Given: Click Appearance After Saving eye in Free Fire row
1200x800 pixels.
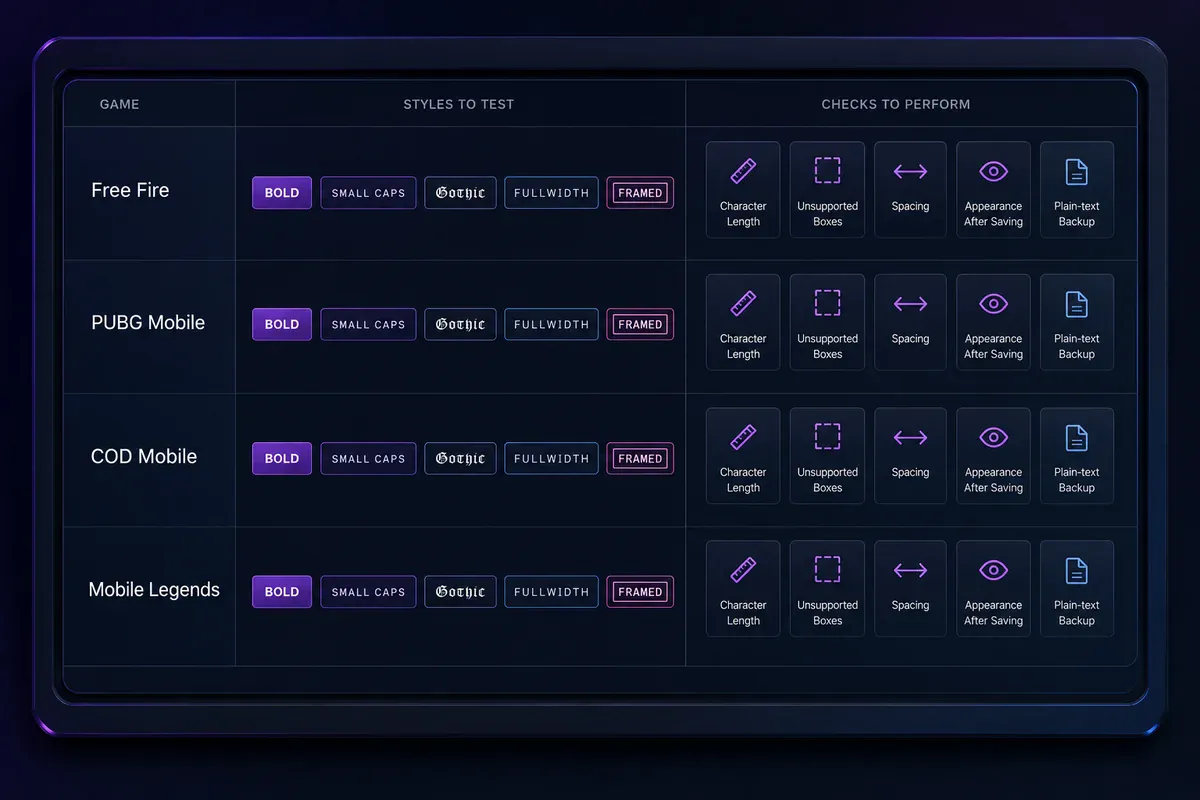Looking at the screenshot, I should [993, 171].
